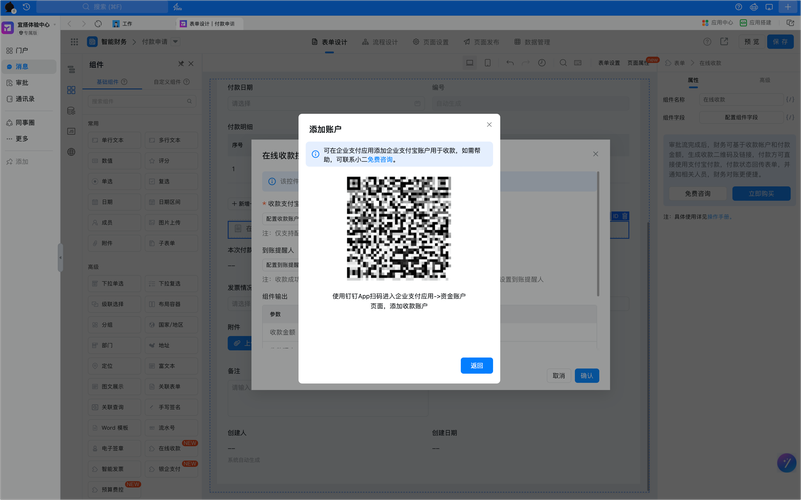Viewport: 801px width, 500px height.
Task: Switch to the mobile phone preview icon
Action: (487, 63)
